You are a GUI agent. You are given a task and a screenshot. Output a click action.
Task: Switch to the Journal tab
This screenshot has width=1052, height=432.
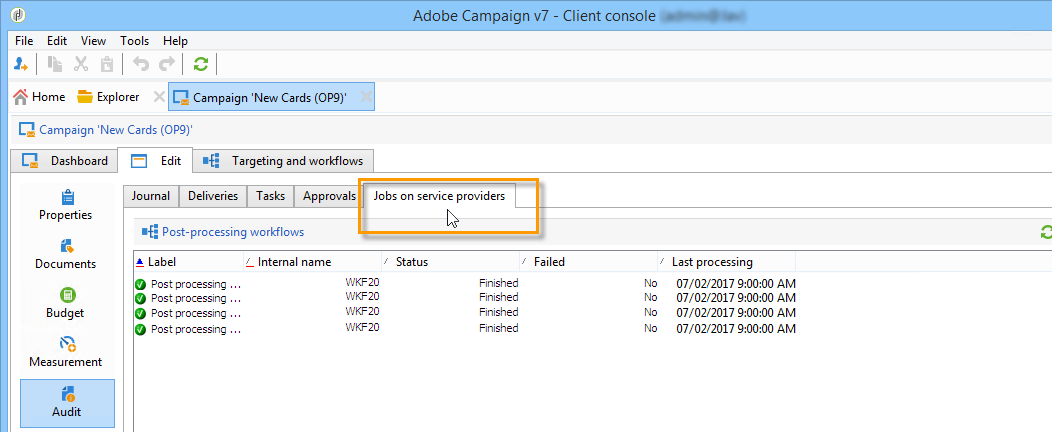tap(151, 196)
